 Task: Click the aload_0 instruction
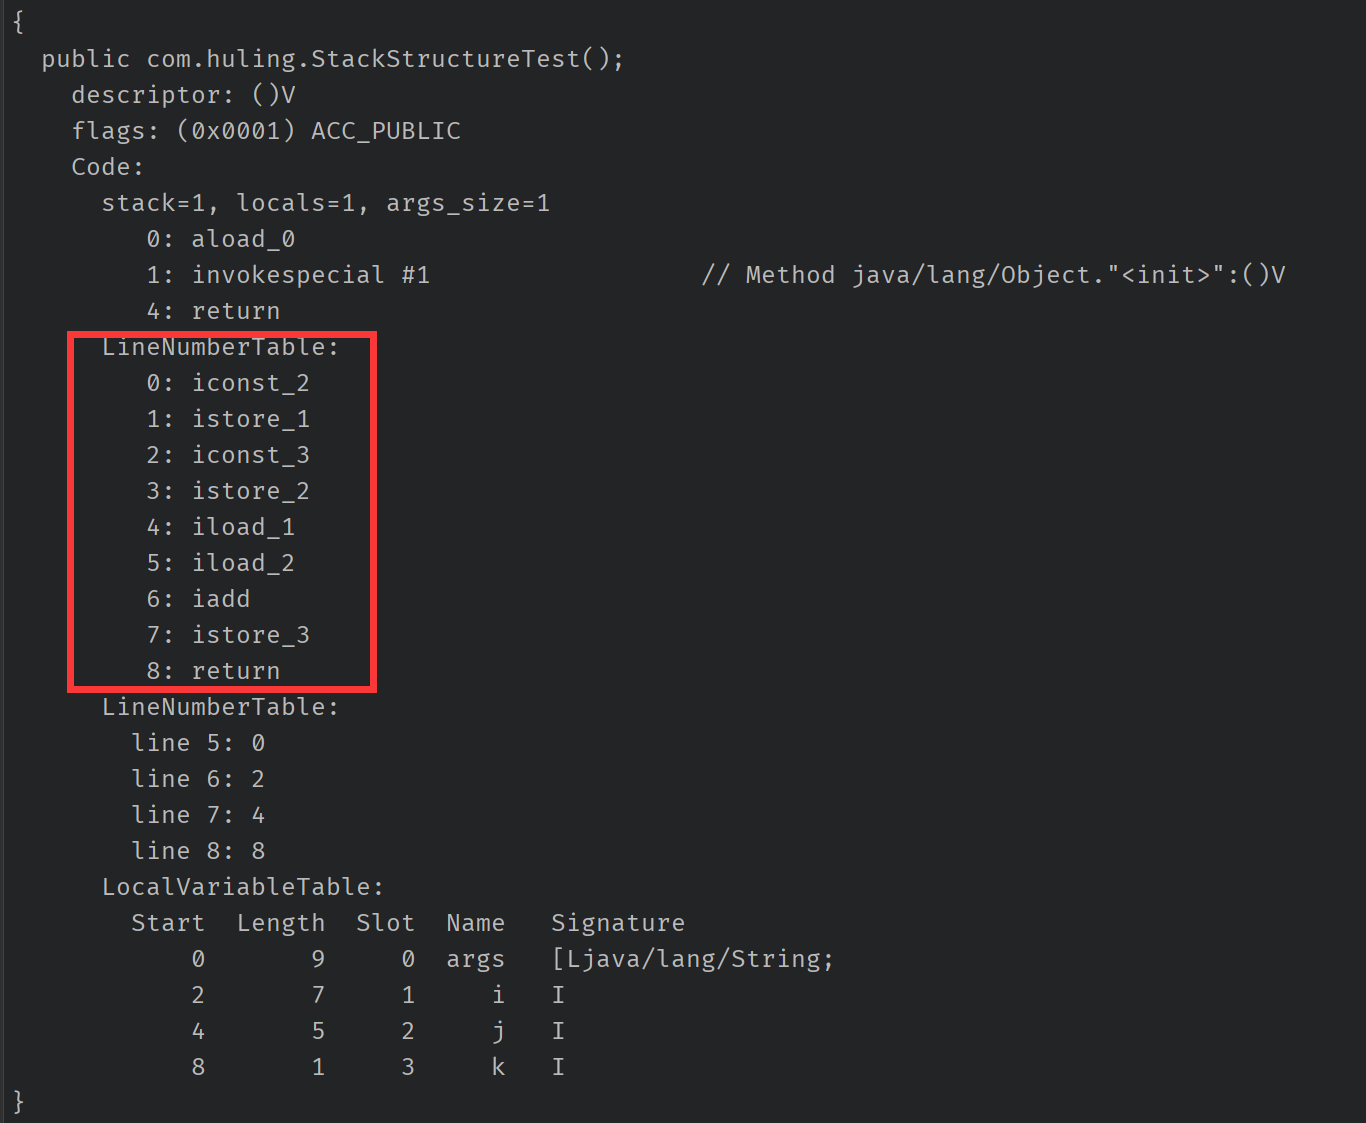click(x=243, y=239)
